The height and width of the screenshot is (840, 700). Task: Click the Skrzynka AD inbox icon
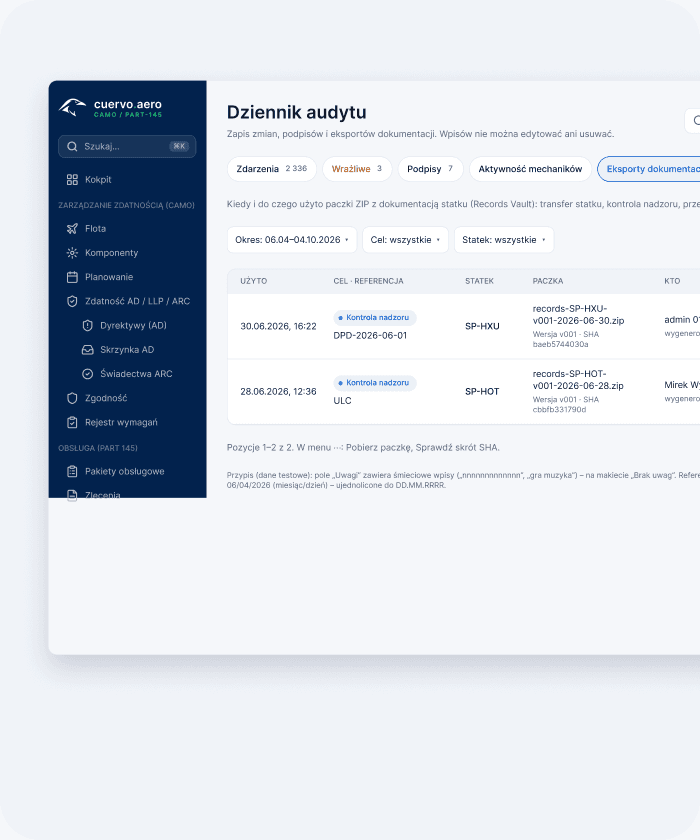pos(87,350)
